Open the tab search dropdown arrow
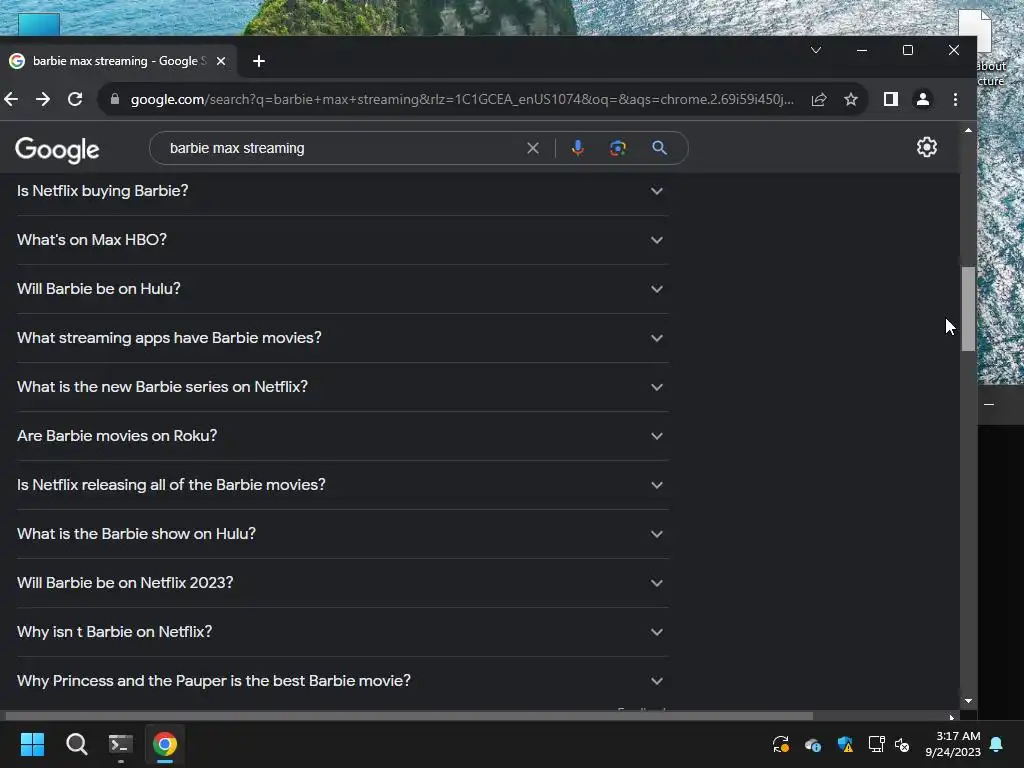This screenshot has width=1024, height=768. click(x=816, y=50)
